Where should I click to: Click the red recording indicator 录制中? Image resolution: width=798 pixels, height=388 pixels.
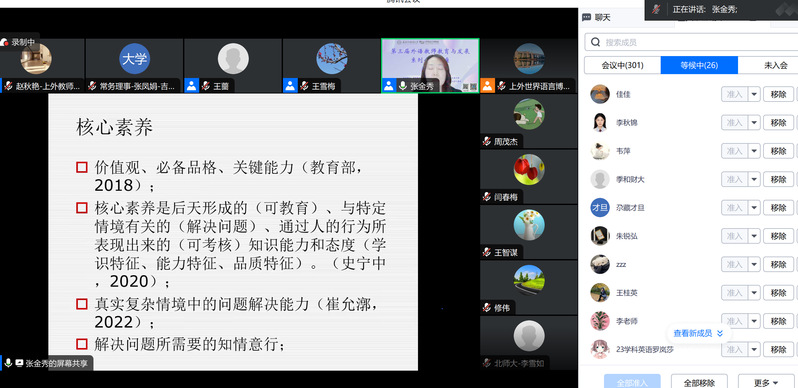(18, 43)
